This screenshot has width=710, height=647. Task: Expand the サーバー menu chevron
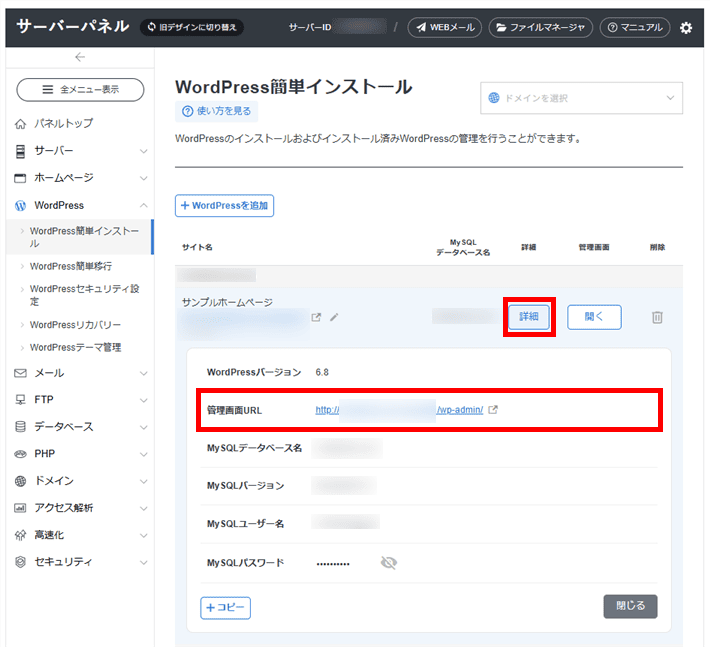coord(144,151)
